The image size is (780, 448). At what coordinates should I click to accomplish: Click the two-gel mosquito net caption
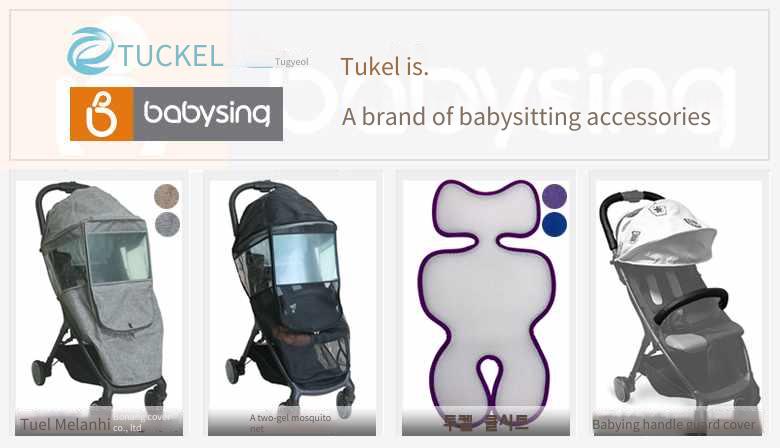click(291, 423)
